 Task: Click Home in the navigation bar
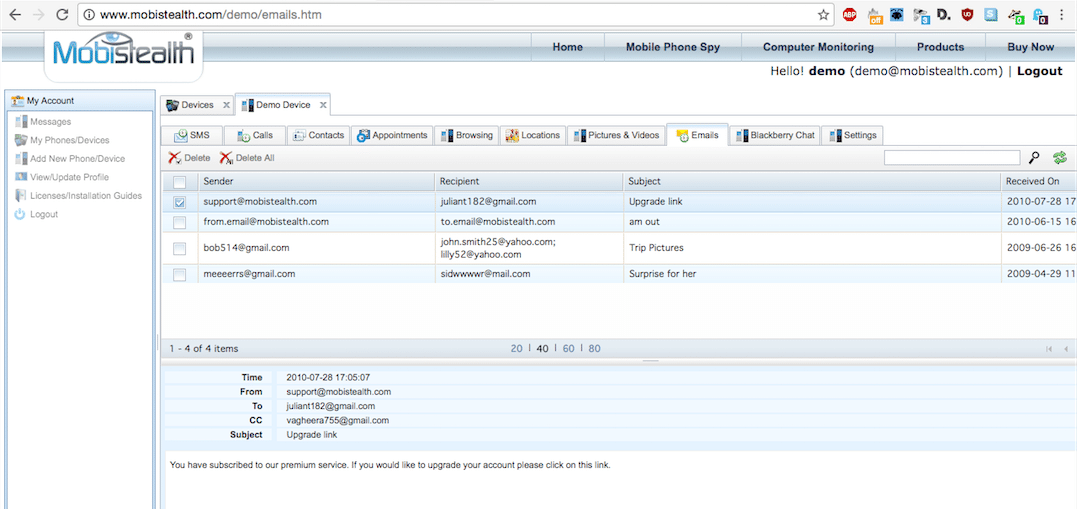[x=567, y=47]
